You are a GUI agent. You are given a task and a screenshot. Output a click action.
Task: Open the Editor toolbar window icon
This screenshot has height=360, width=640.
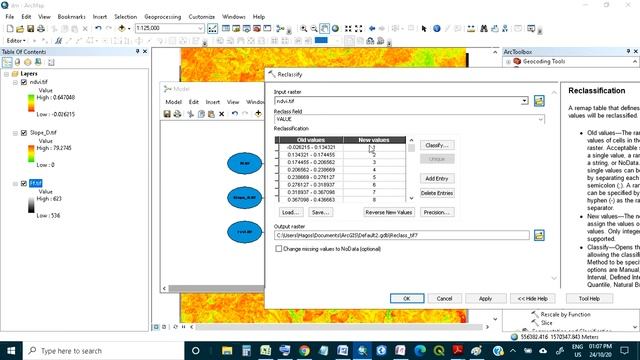click(x=213, y=29)
